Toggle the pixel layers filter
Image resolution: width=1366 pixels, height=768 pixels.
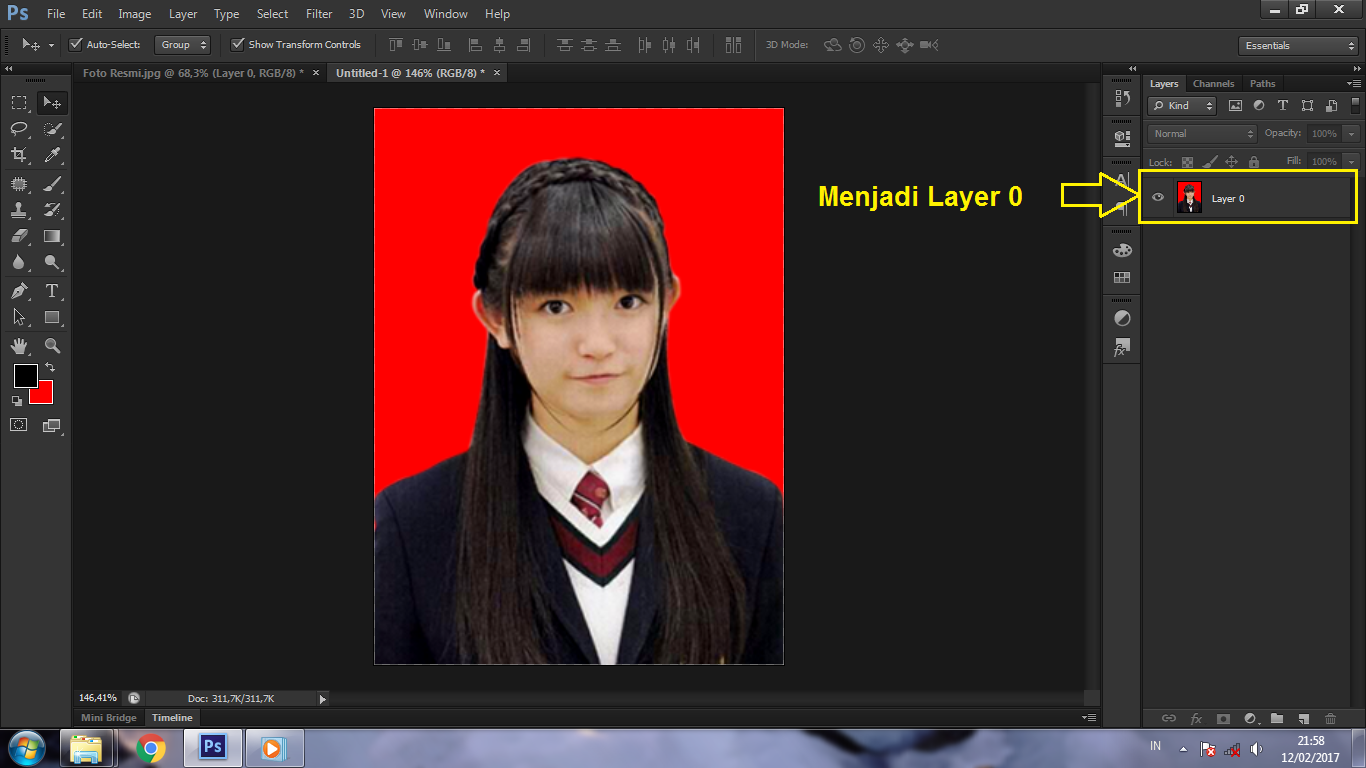coord(1235,106)
